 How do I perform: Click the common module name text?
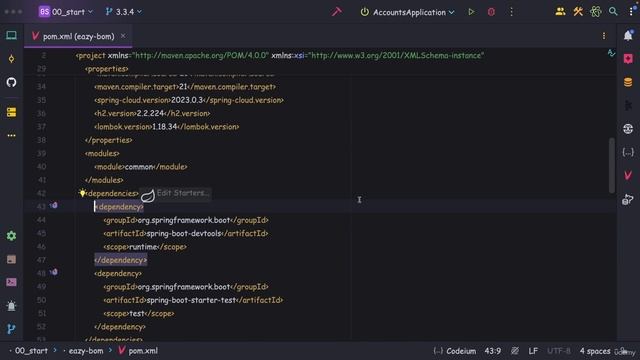(139, 167)
